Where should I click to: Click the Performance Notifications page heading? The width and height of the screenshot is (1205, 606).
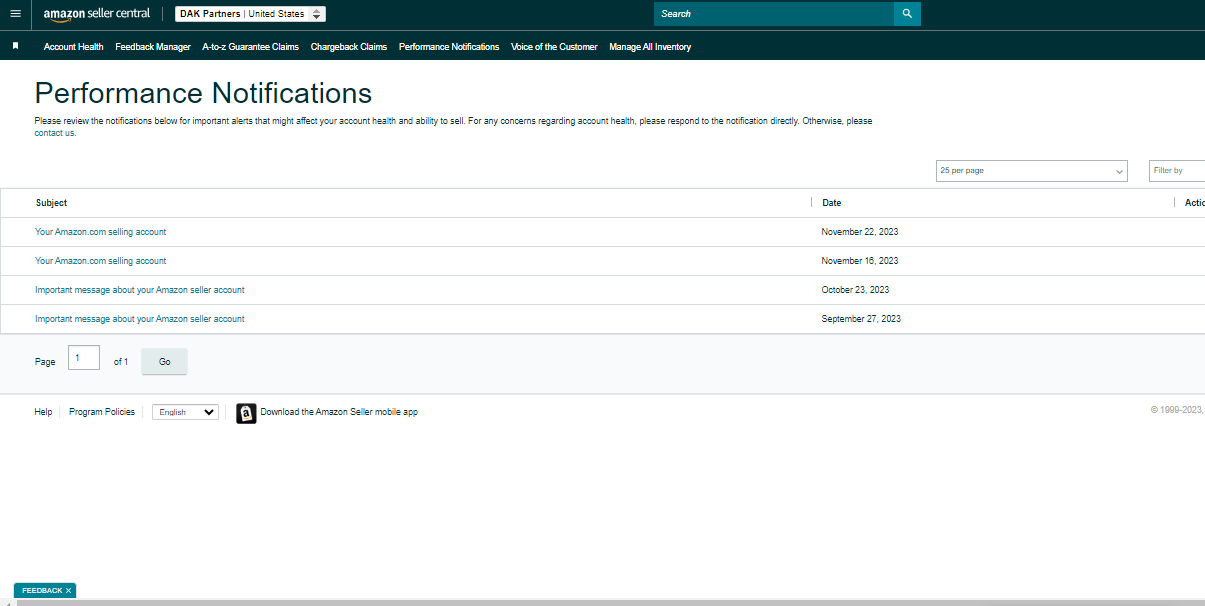pos(203,93)
